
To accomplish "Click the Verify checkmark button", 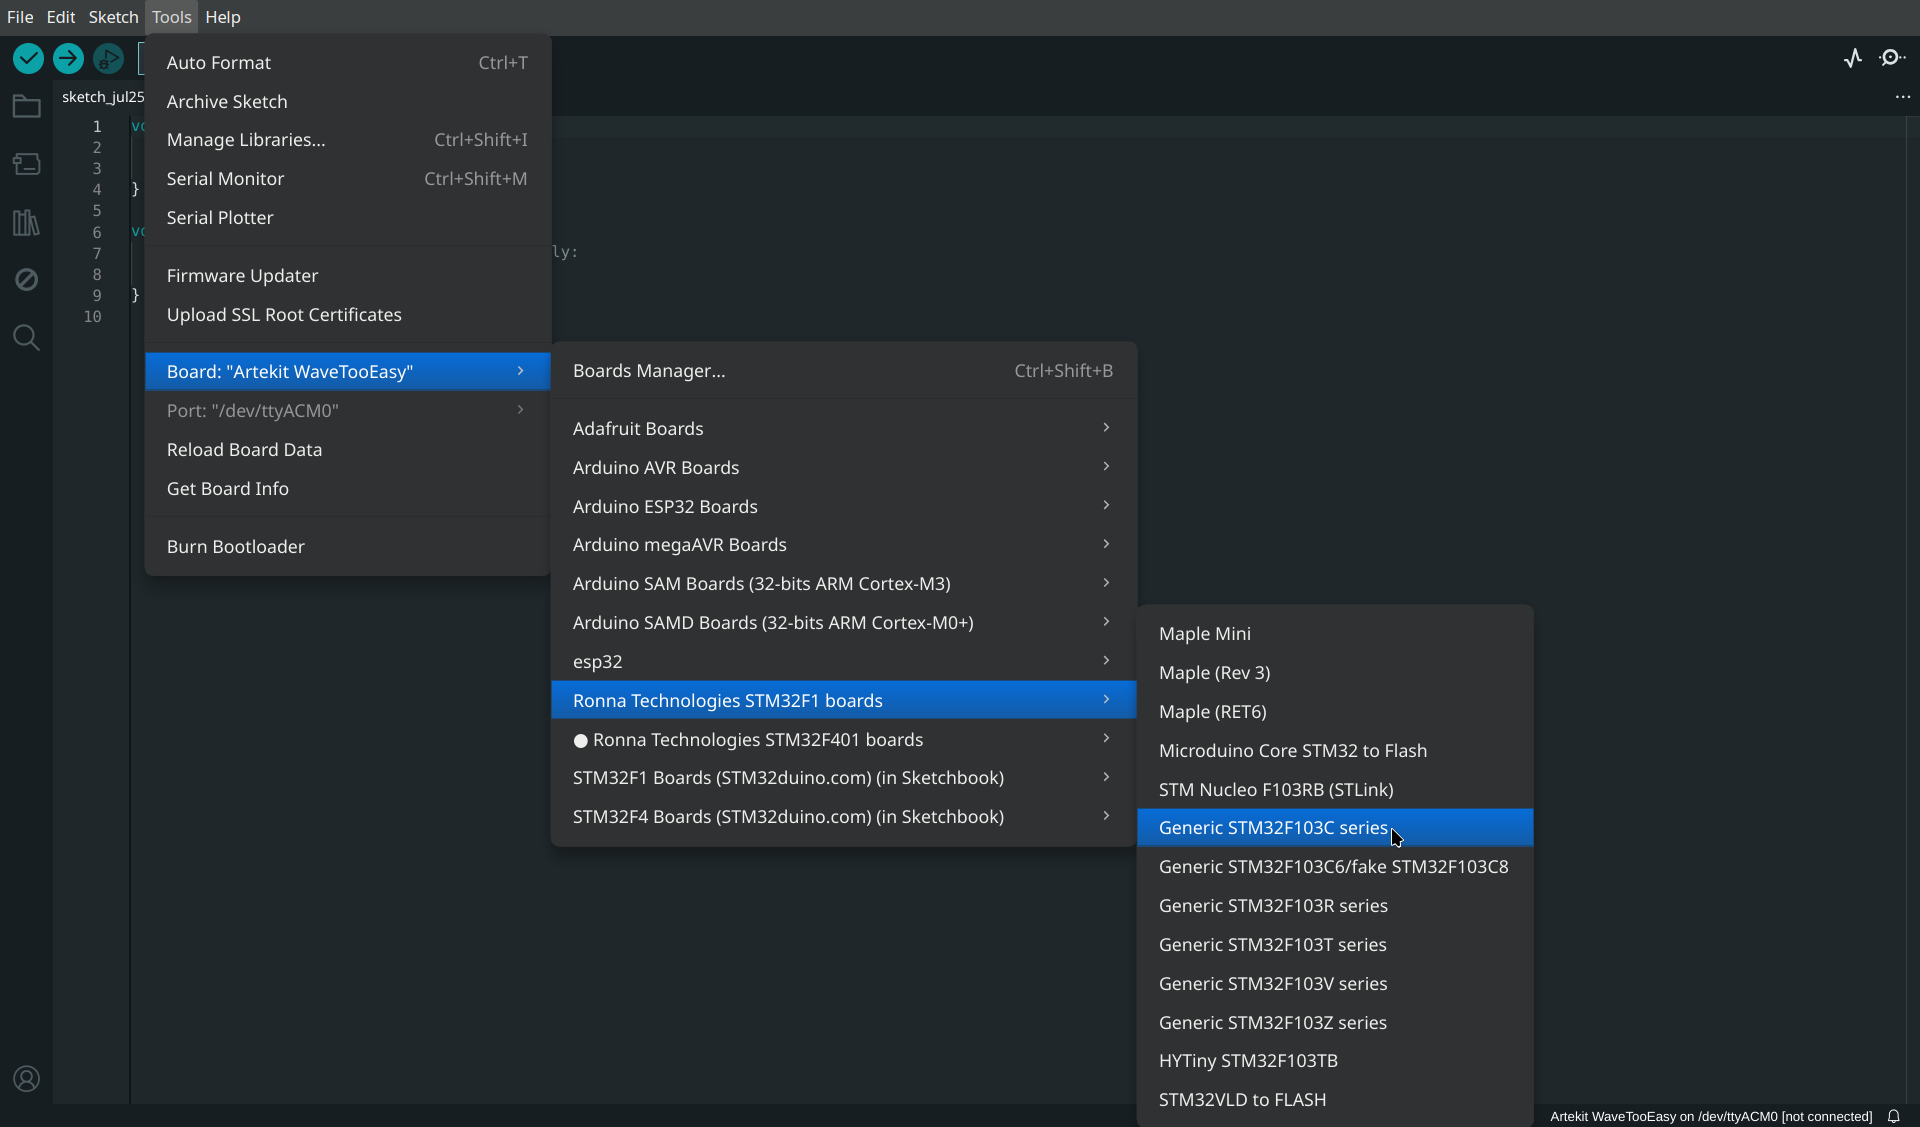I will 28,59.
